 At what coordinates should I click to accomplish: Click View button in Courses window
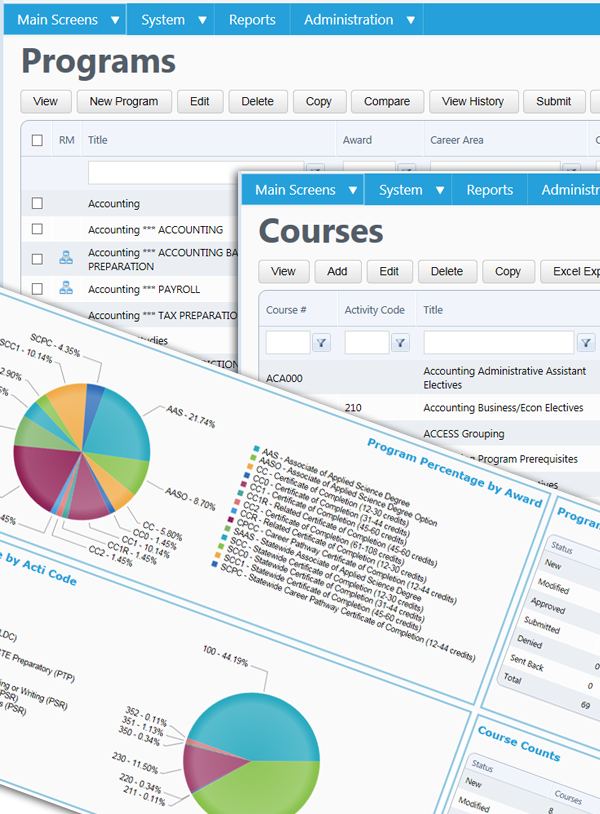[283, 272]
